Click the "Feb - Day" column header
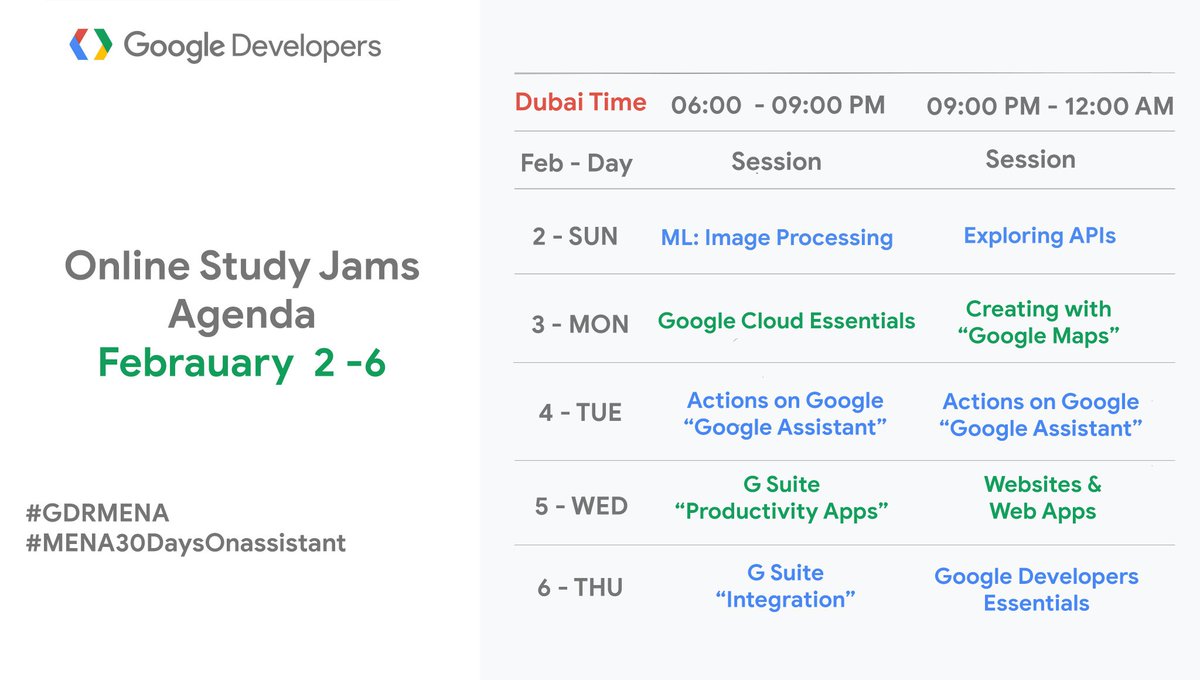Viewport: 1200px width, 680px height. (x=576, y=163)
